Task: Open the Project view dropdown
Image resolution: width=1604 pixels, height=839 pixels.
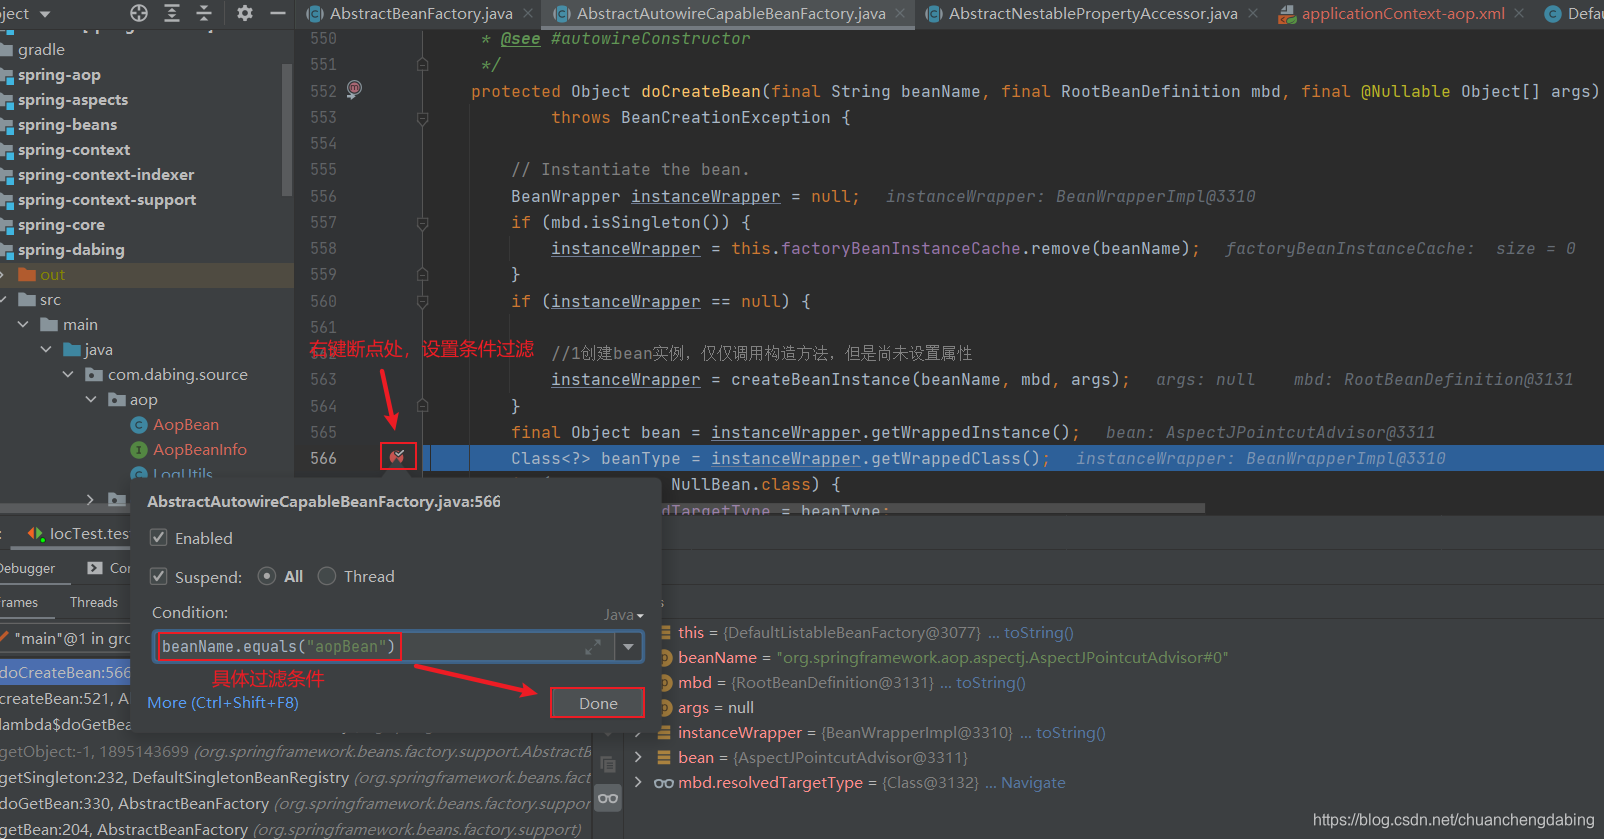Action: tap(46, 14)
